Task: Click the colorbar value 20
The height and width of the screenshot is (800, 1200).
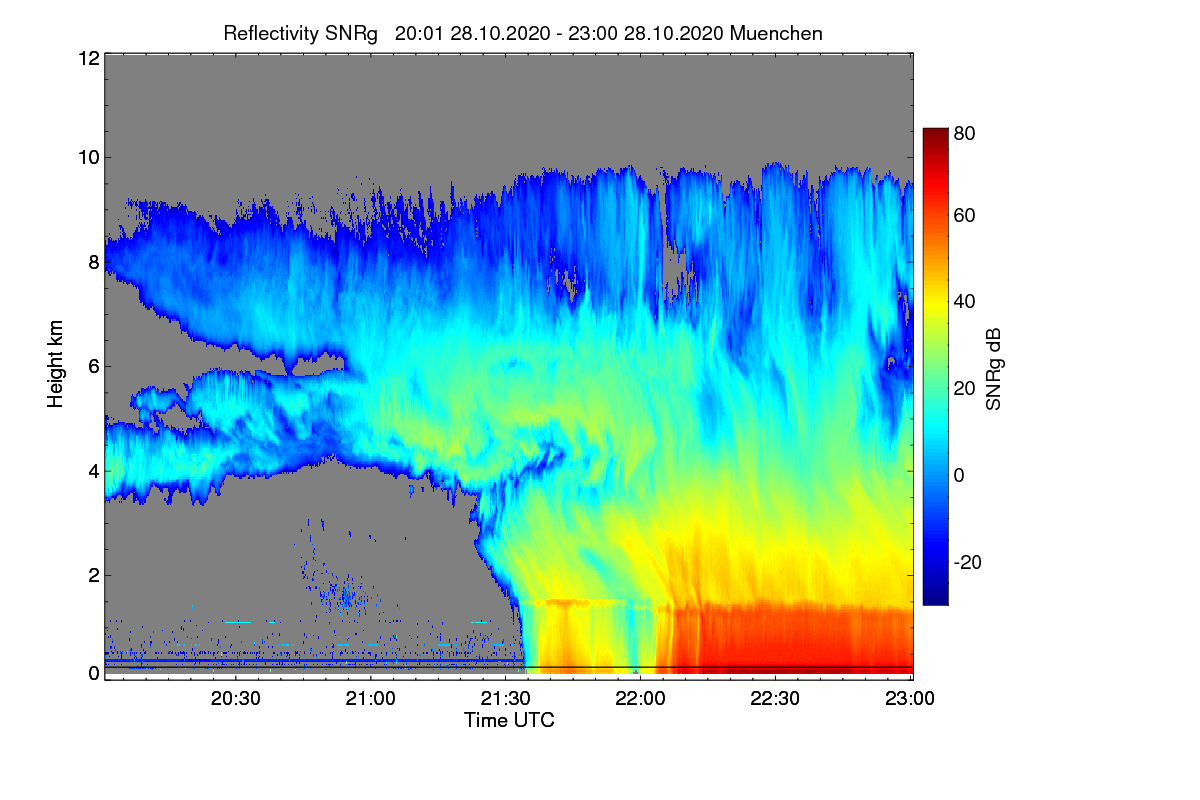Action: (964, 389)
